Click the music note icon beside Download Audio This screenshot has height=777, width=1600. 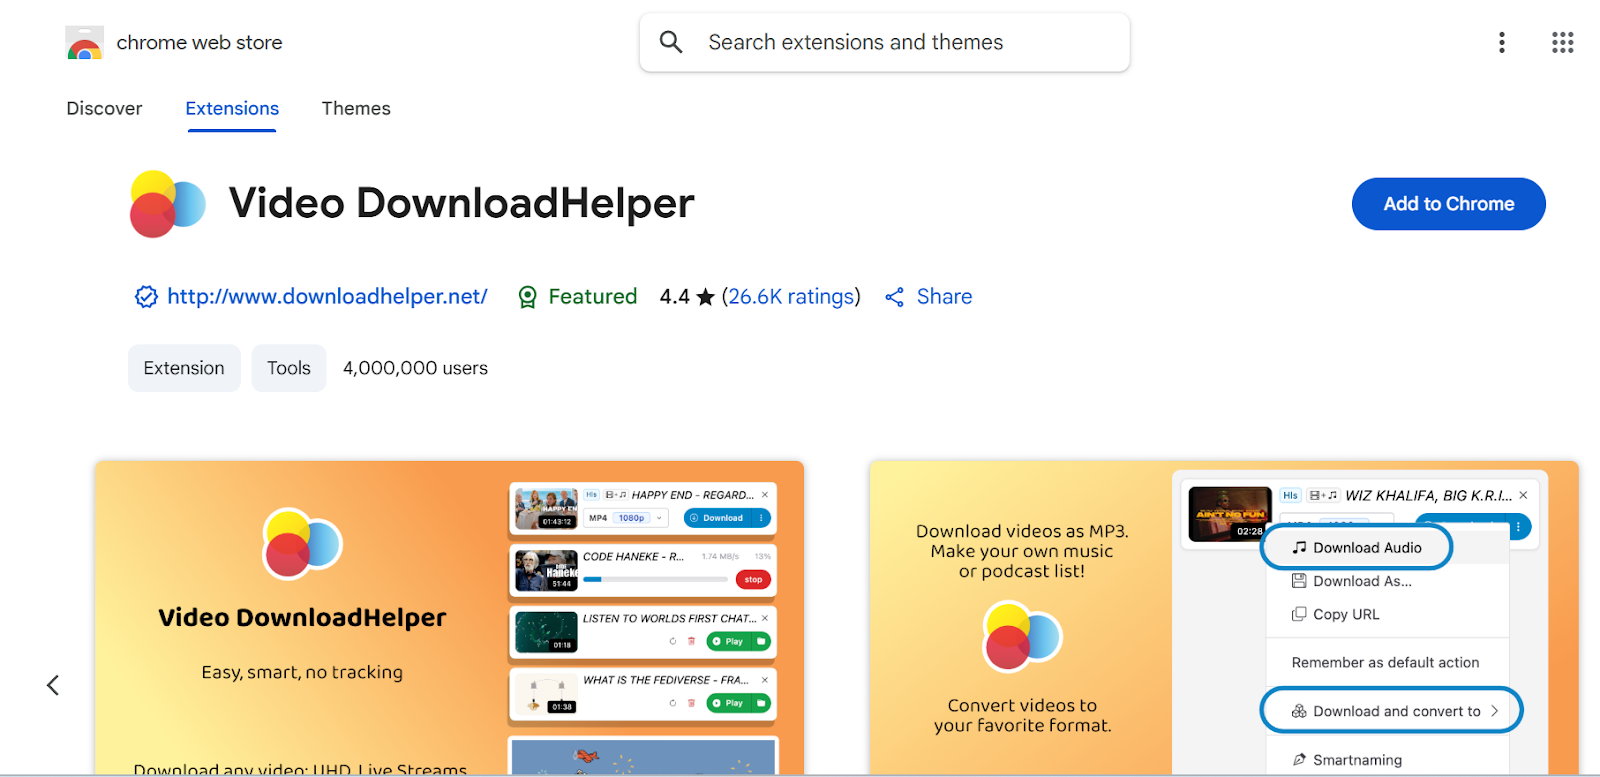tap(1299, 548)
